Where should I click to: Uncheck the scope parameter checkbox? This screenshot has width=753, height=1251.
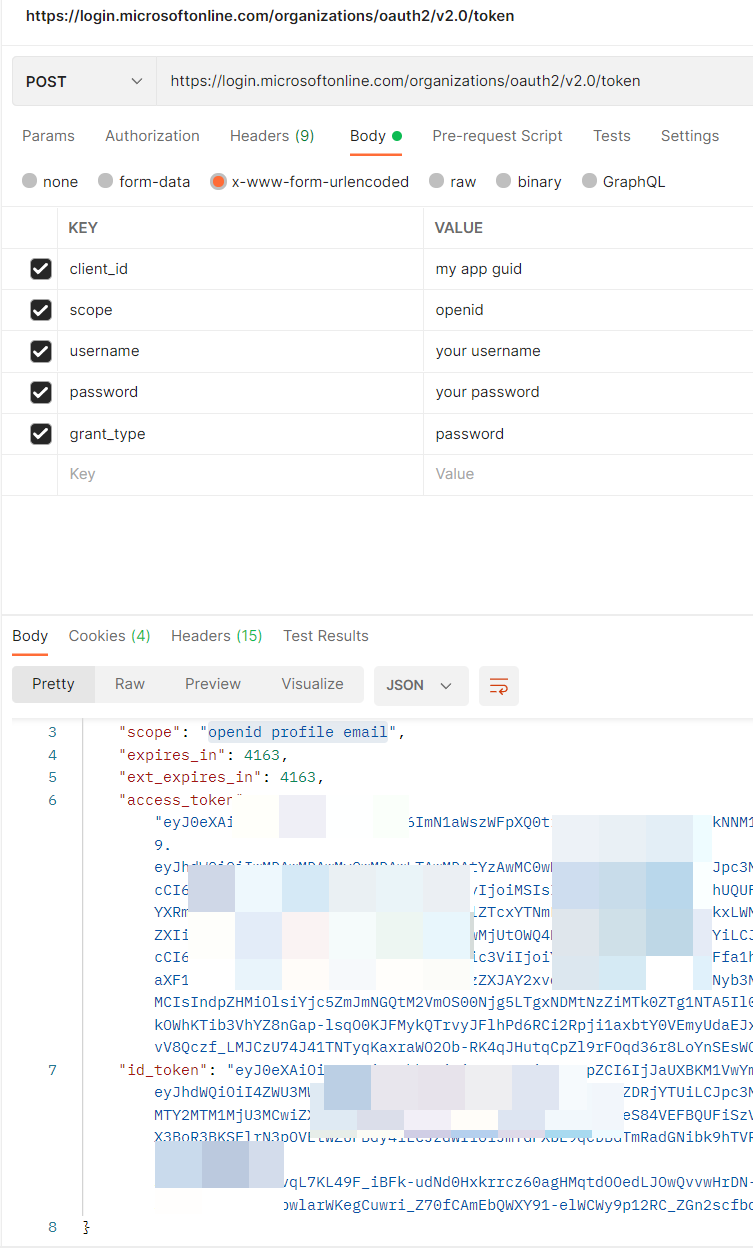coord(41,310)
